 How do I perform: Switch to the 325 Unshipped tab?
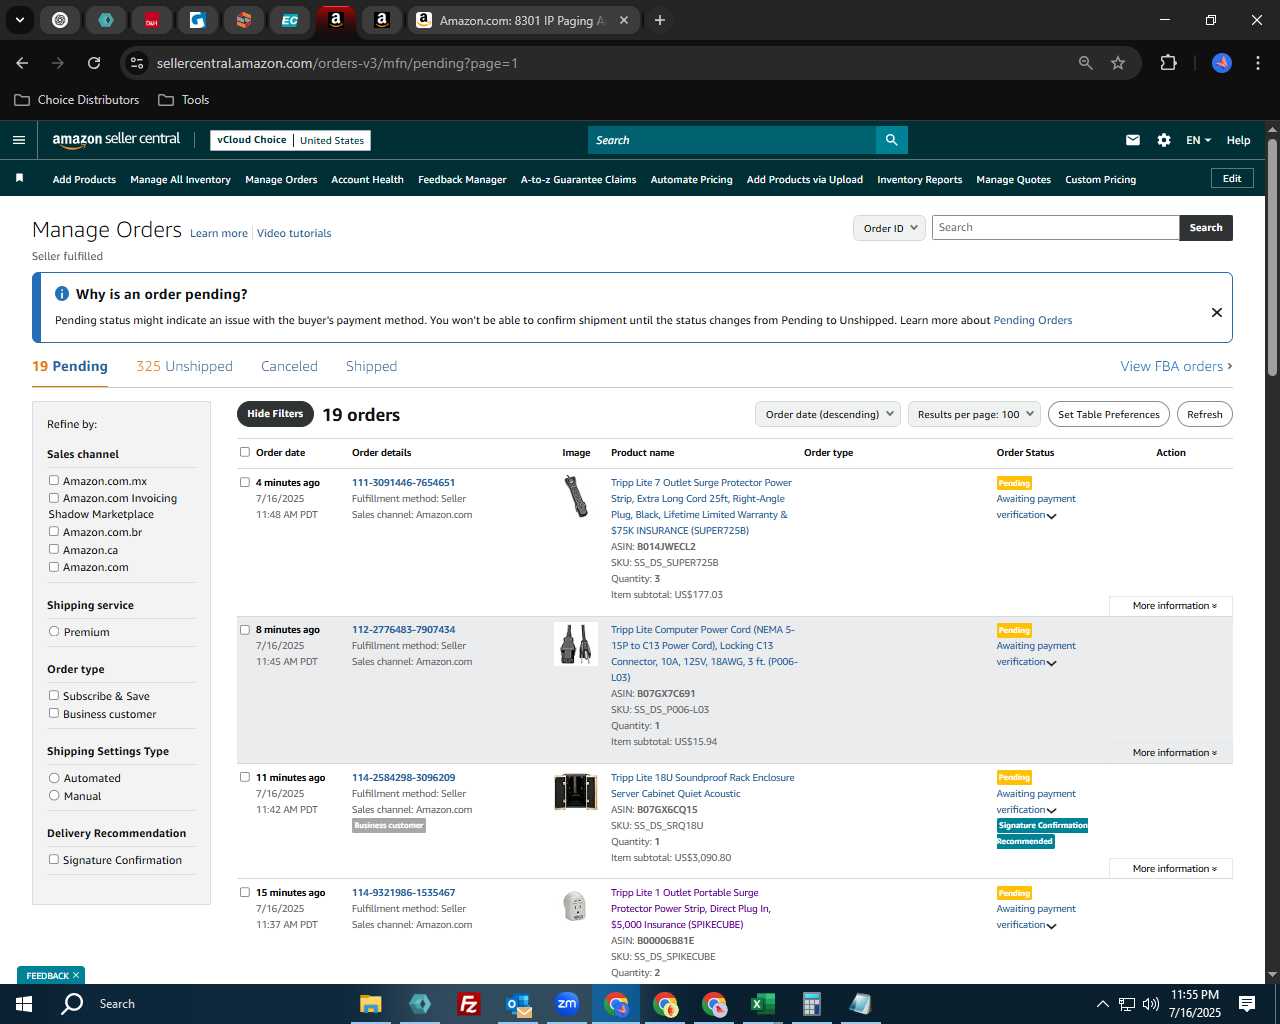184,366
